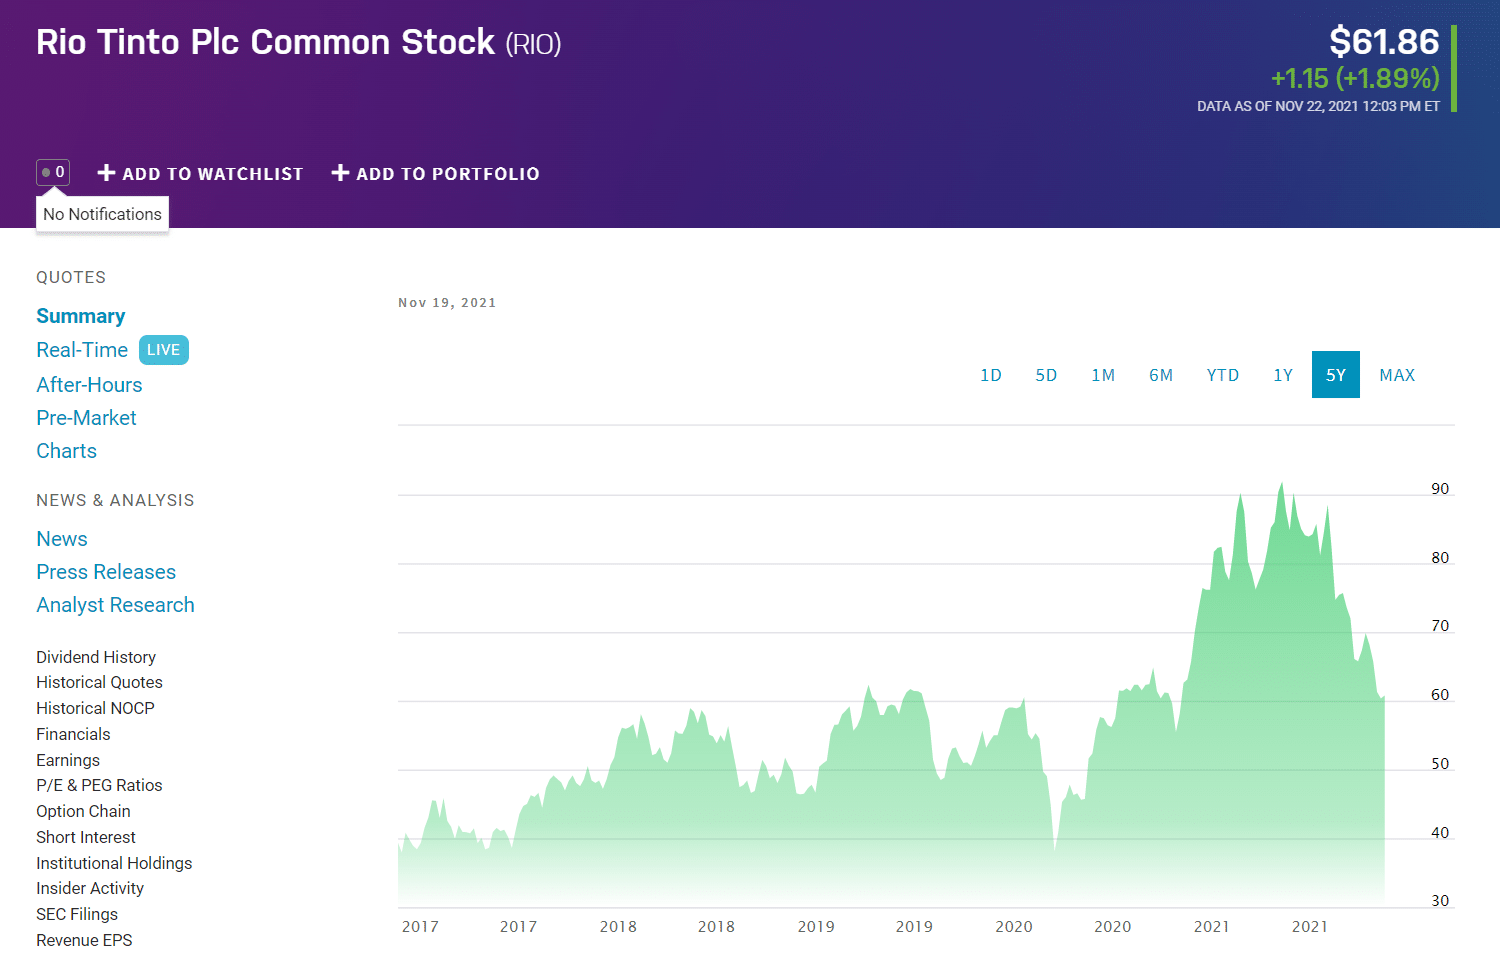
Task: Click the QUOTES section heading
Action: [71, 277]
